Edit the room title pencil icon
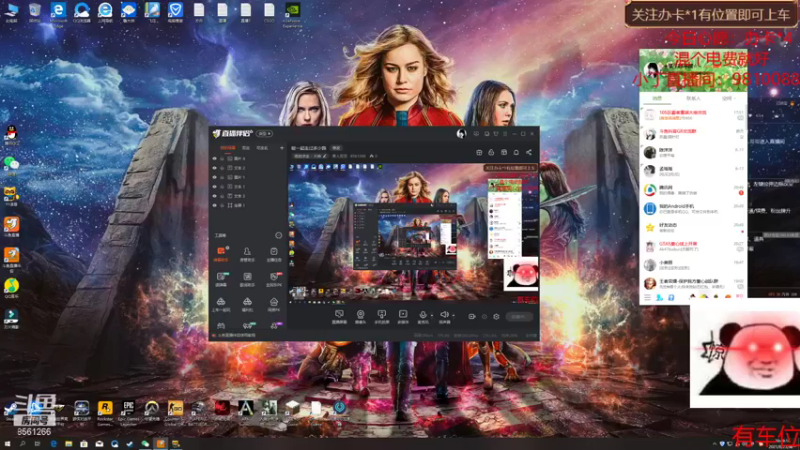The height and width of the screenshot is (450, 800). pyautogui.click(x=324, y=156)
